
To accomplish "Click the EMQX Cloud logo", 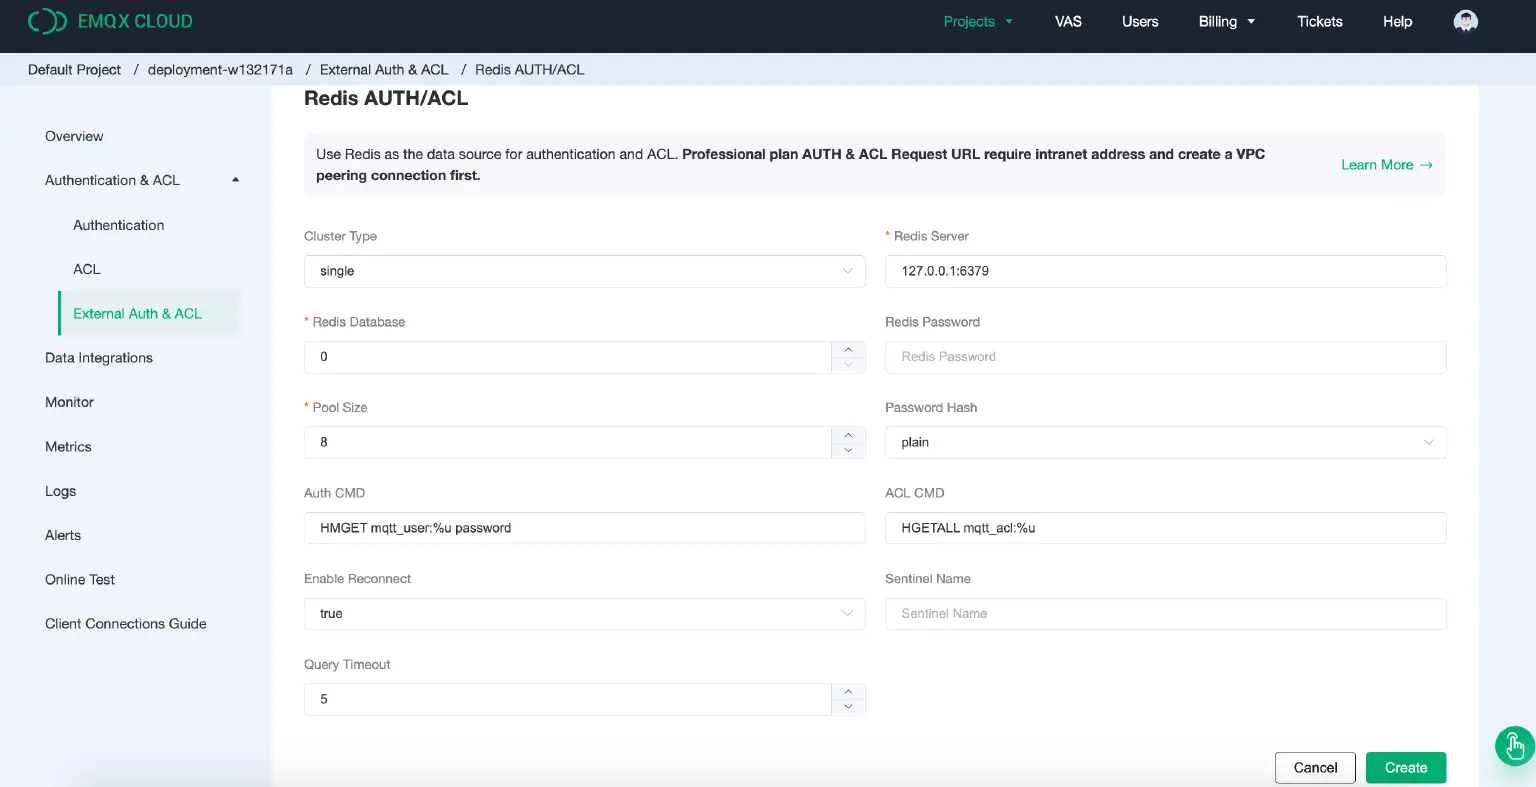I will point(110,21).
